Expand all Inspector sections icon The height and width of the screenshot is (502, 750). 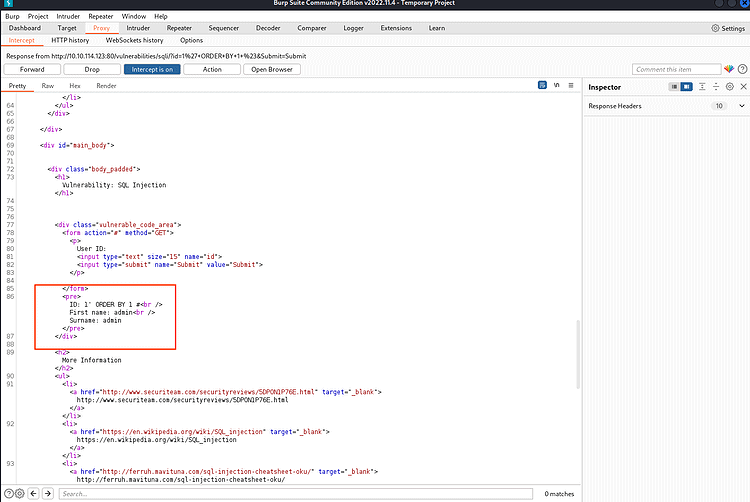(x=702, y=87)
